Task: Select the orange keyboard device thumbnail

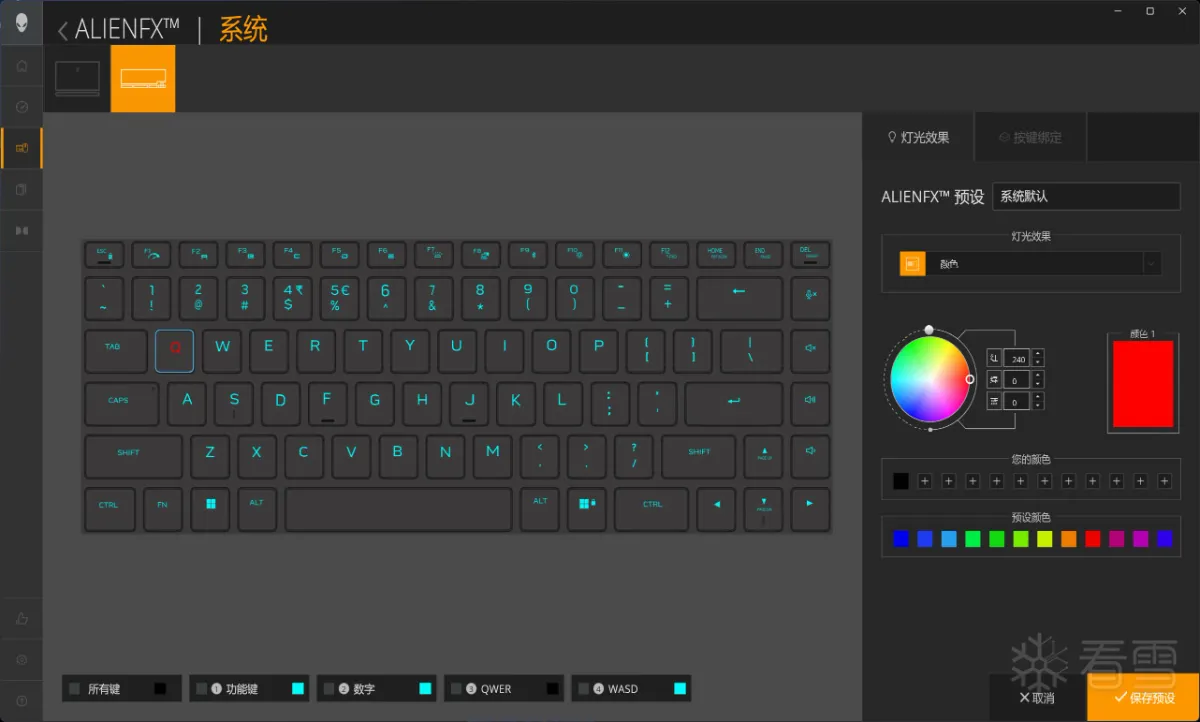Action: 142,78
